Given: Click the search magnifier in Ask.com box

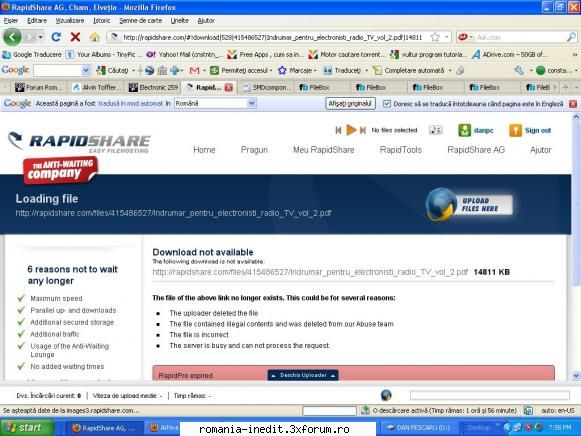Looking at the screenshot, I should [571, 37].
